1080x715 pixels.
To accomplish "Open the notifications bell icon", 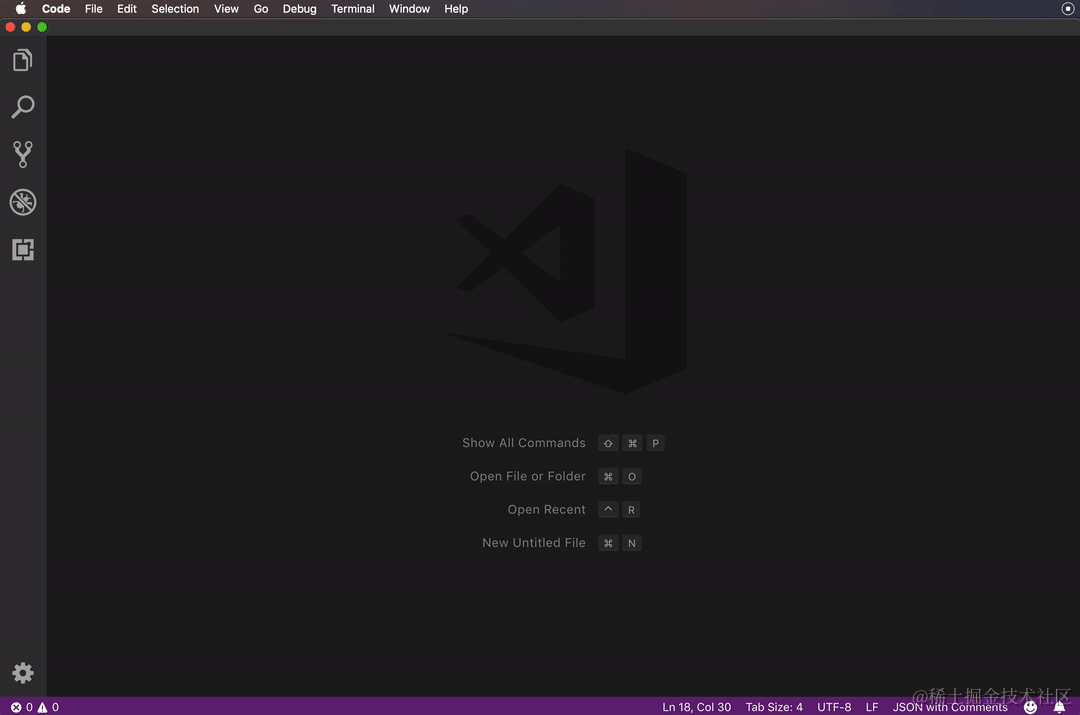I will (1059, 707).
